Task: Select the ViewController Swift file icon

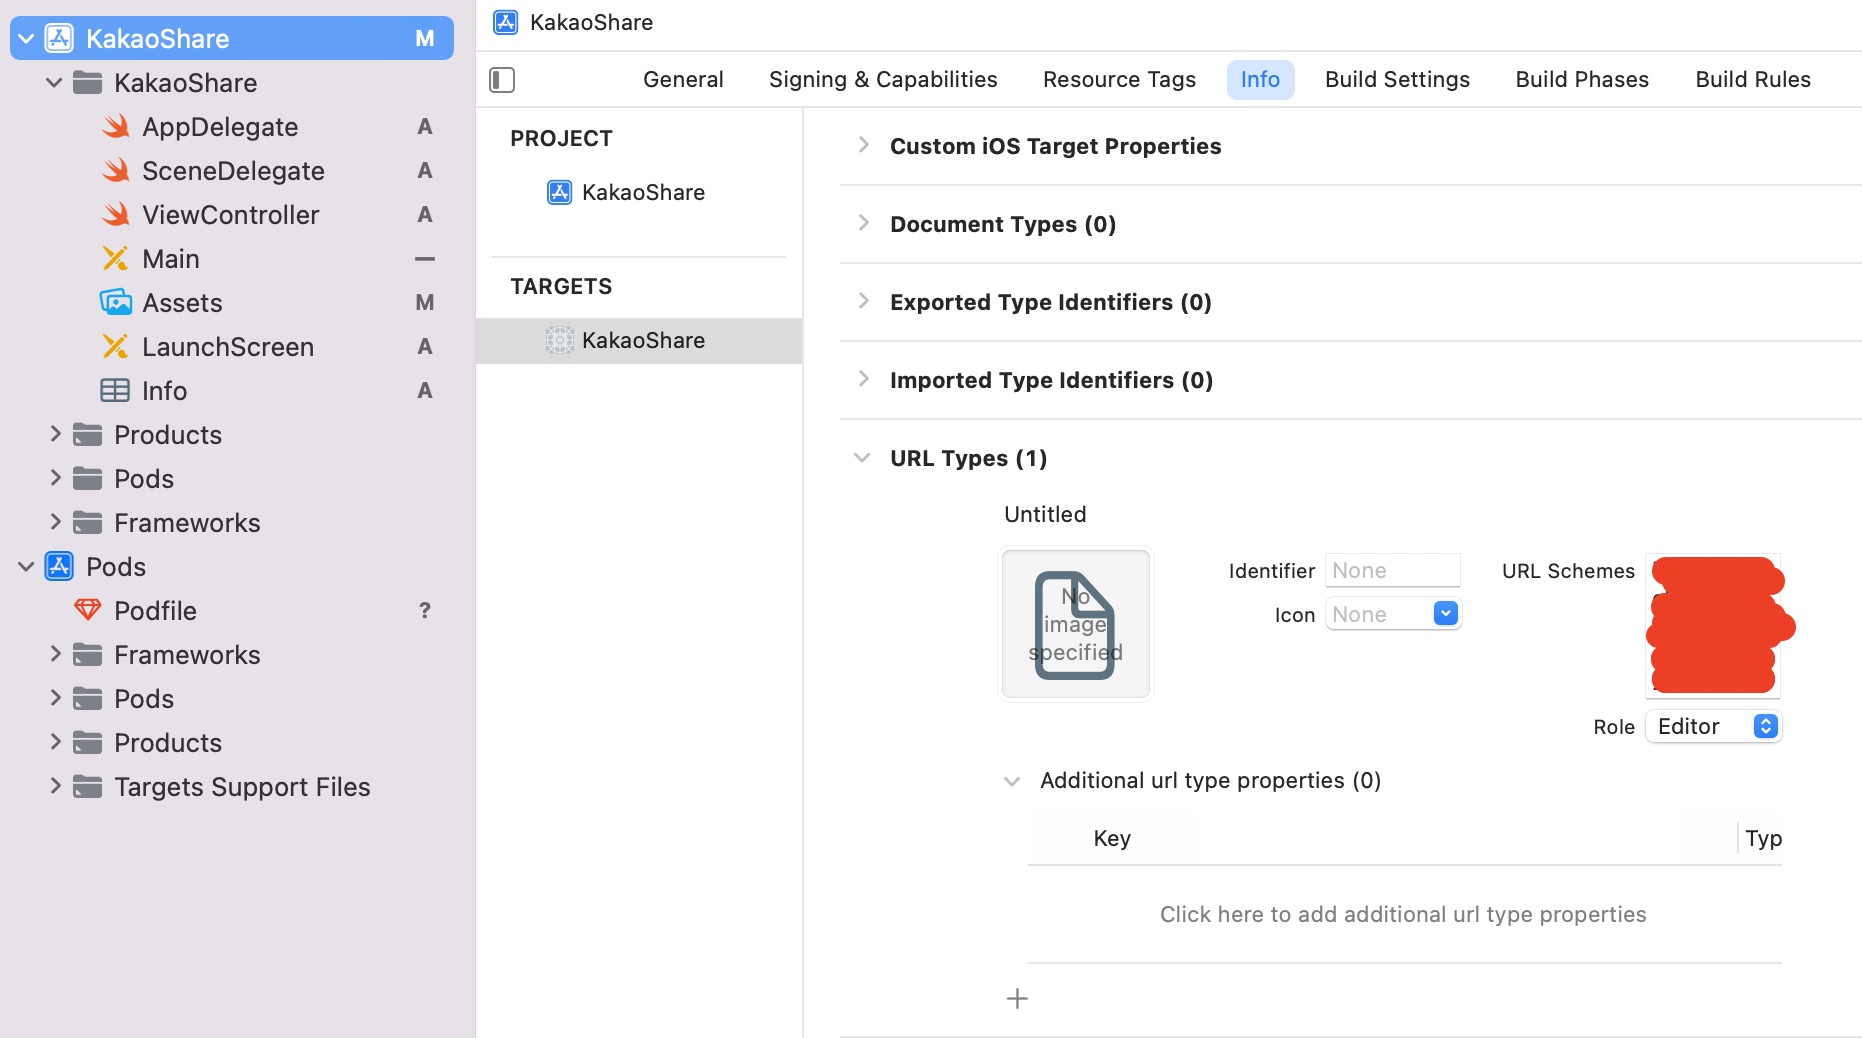Action: coord(116,214)
